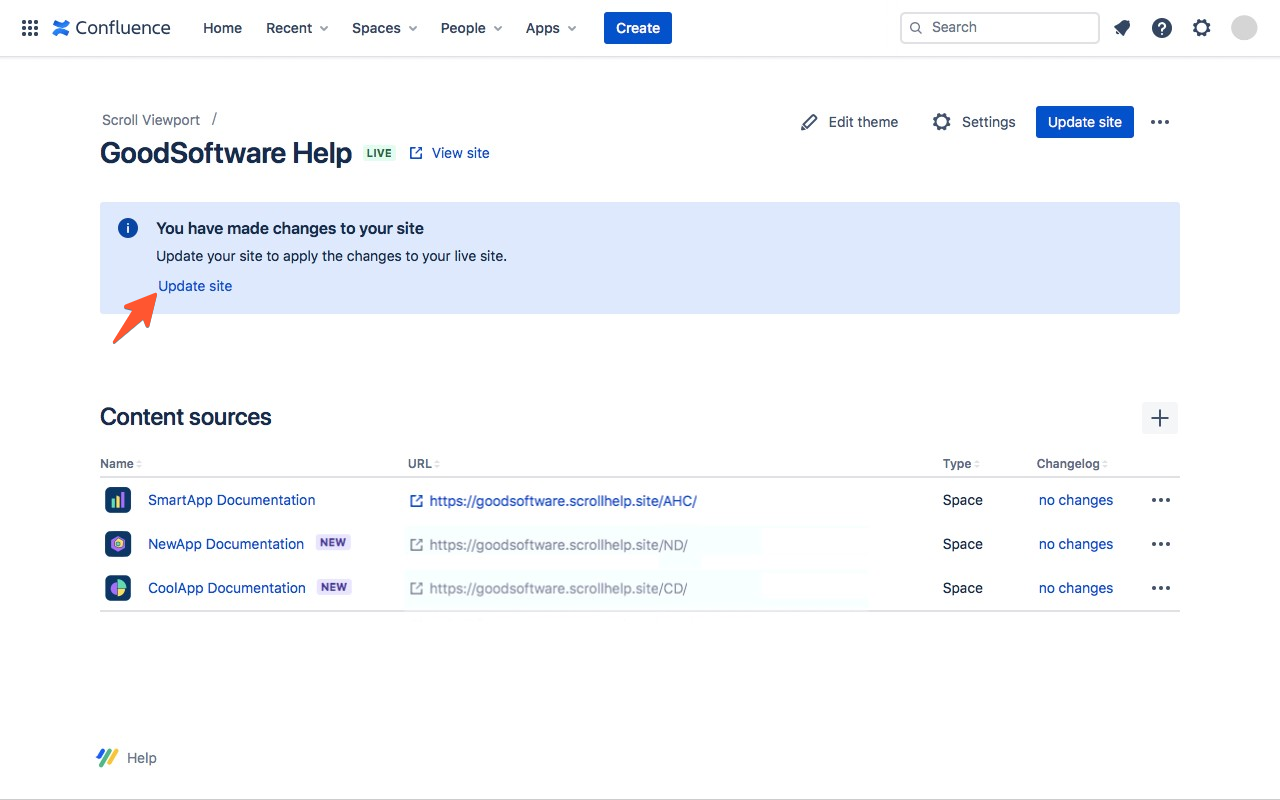
Task: Click in the Search field
Action: [x=1008, y=28]
